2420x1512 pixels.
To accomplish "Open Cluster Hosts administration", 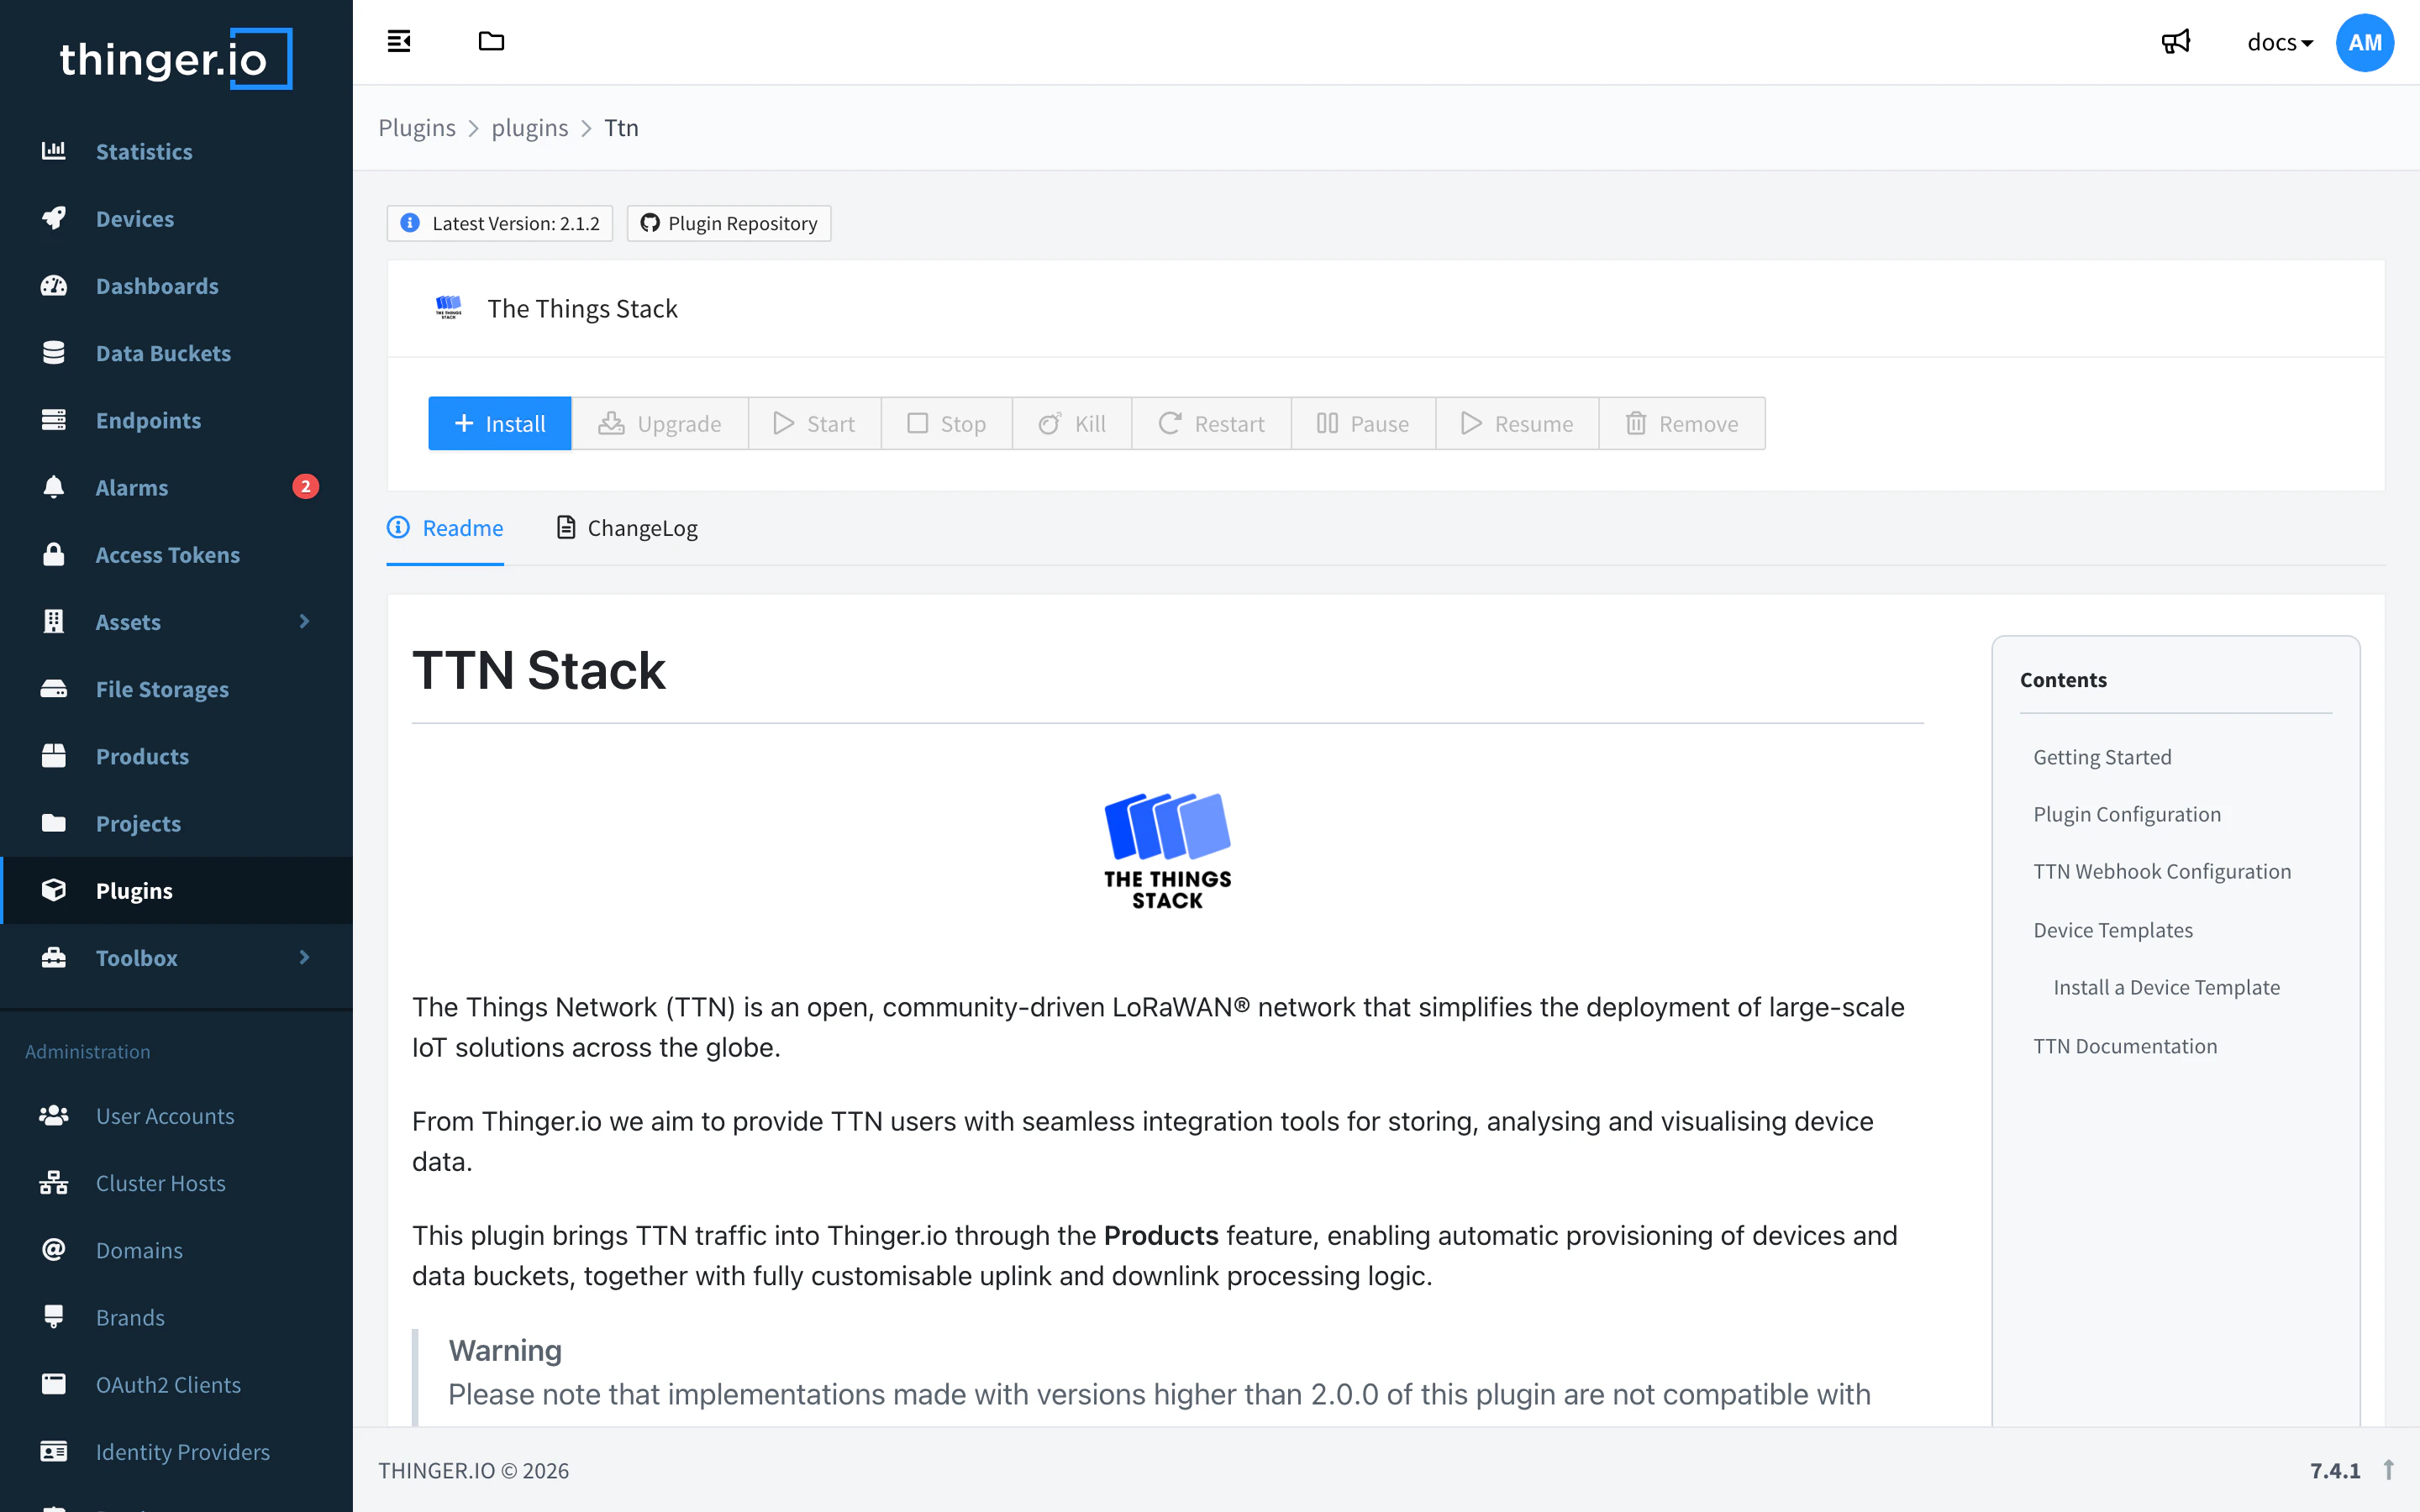I will [176, 1182].
